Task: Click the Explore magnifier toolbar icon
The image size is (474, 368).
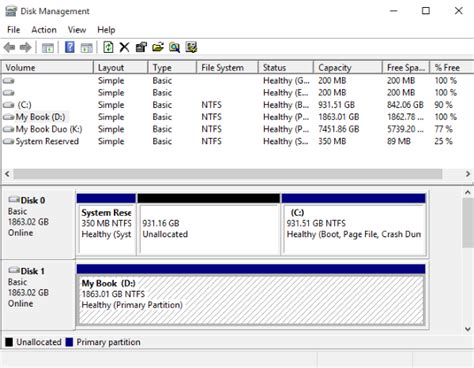Action: click(174, 47)
